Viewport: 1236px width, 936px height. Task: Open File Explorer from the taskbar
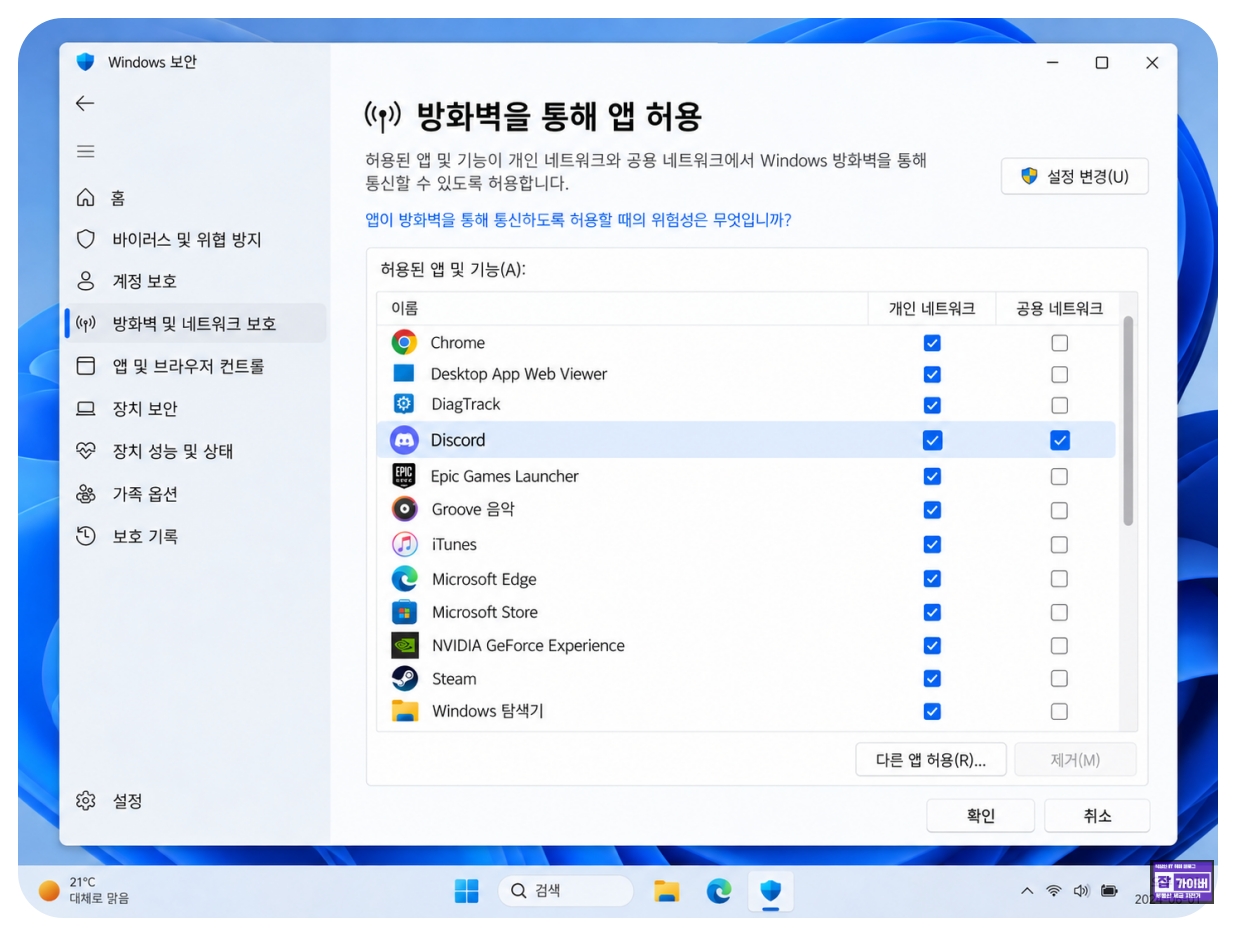667,891
